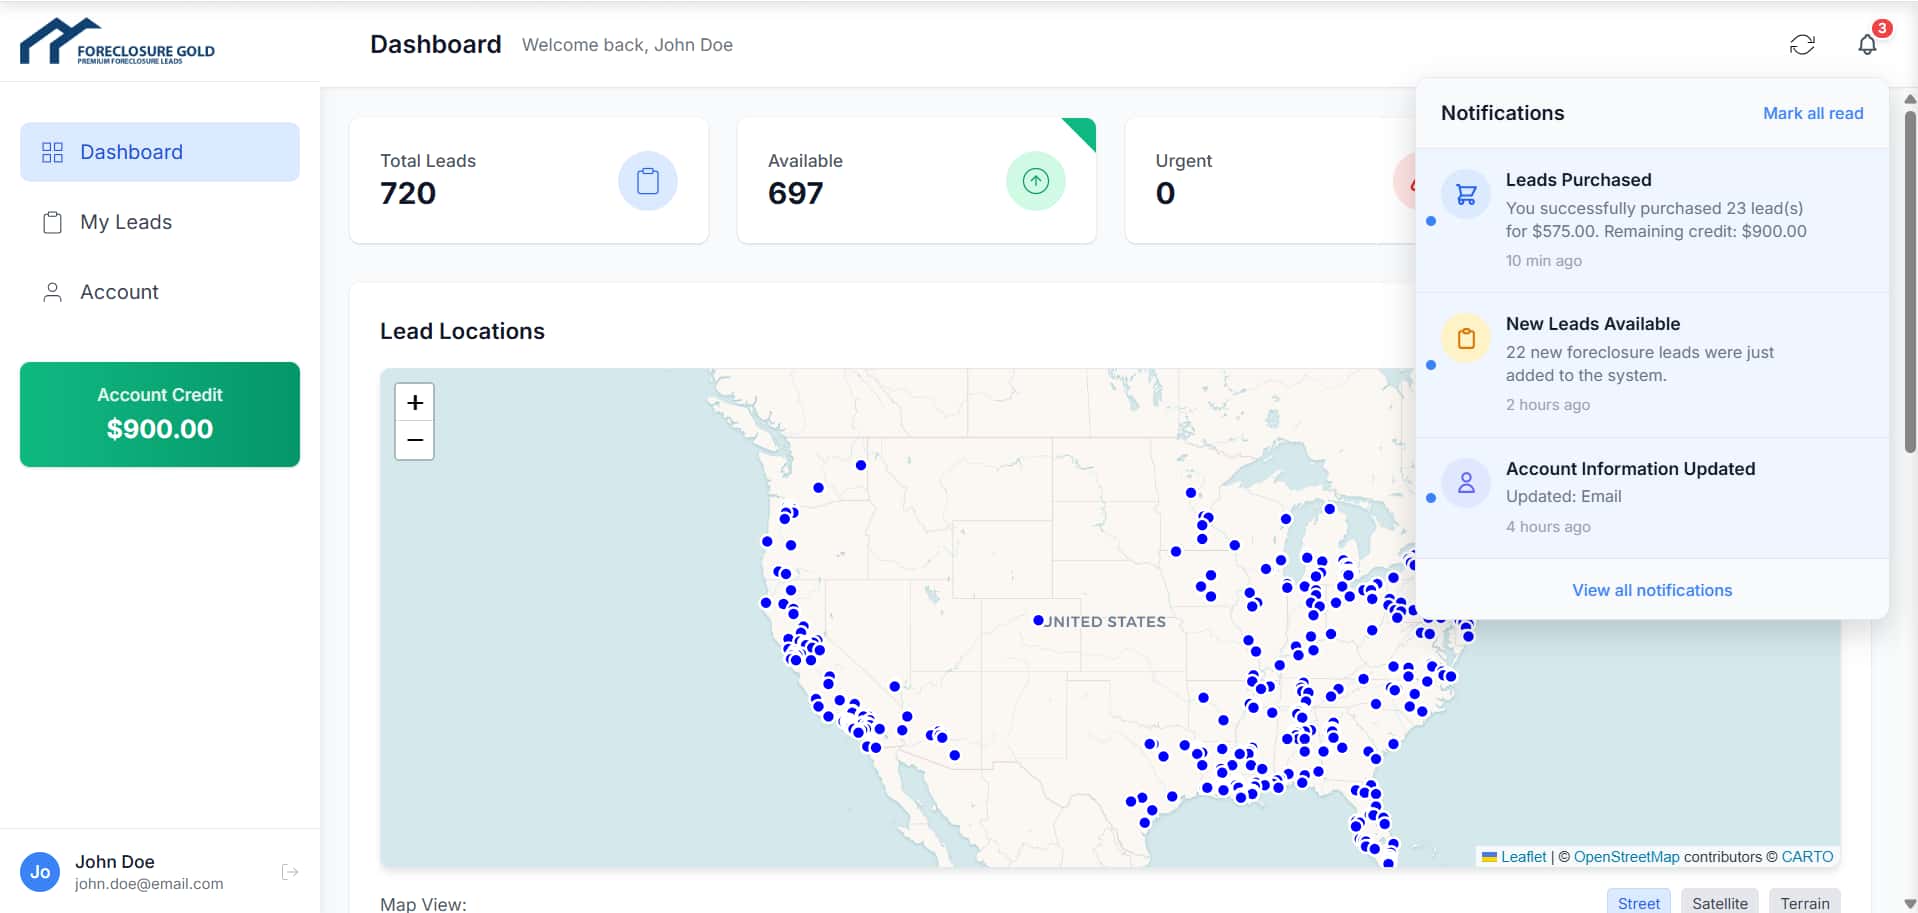The image size is (1918, 913).
Task: Click the Account Credit $900.00 card
Action: point(160,414)
